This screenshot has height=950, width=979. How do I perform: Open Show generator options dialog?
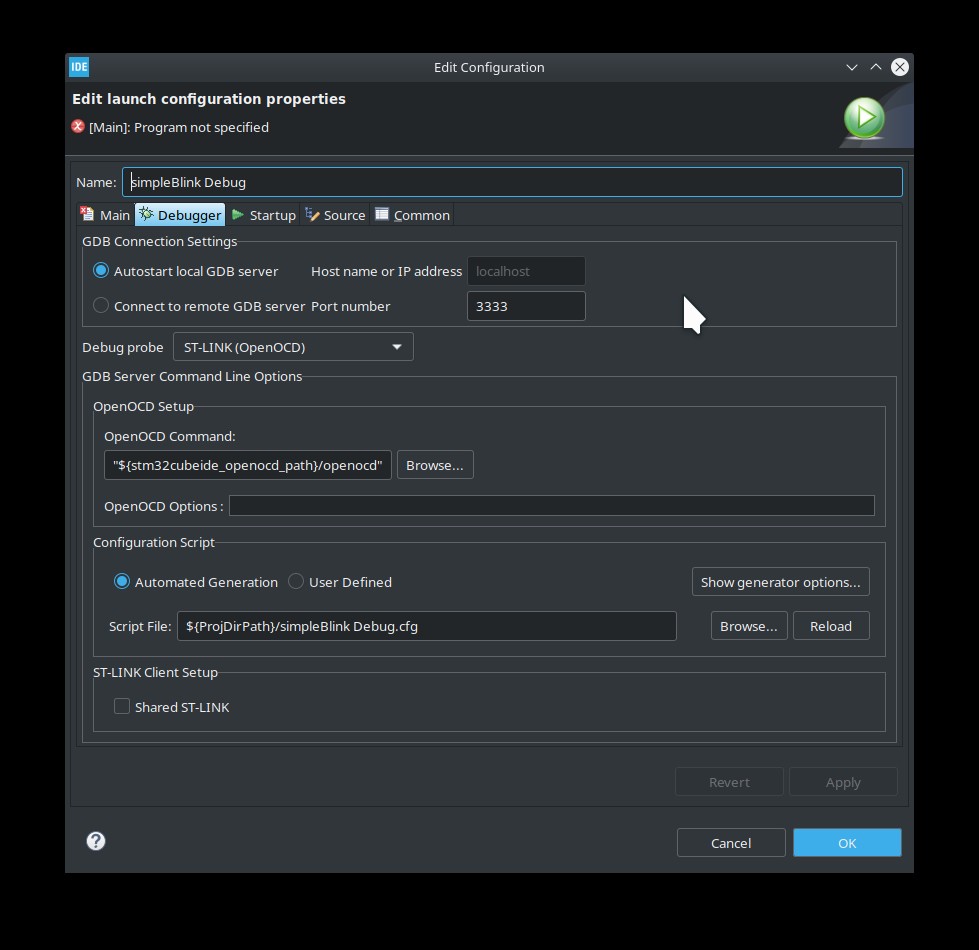780,581
